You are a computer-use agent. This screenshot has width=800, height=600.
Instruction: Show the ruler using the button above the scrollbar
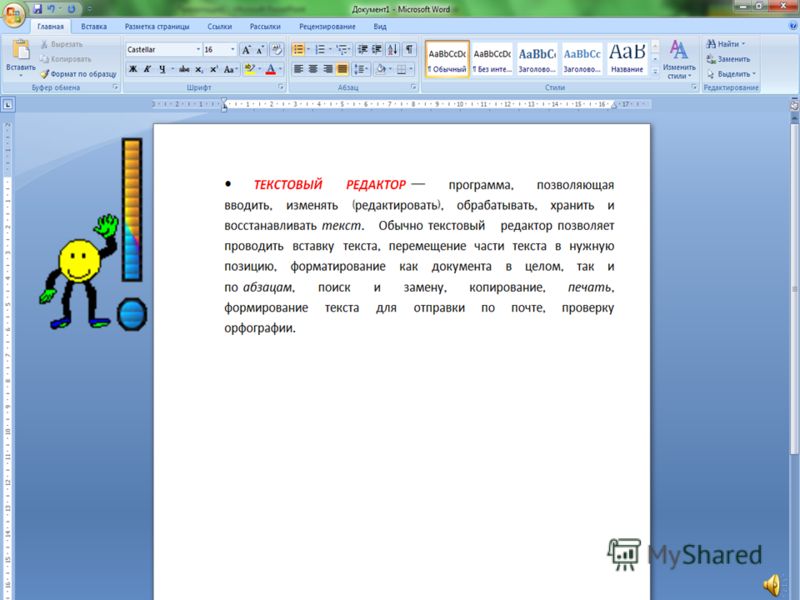[794, 106]
